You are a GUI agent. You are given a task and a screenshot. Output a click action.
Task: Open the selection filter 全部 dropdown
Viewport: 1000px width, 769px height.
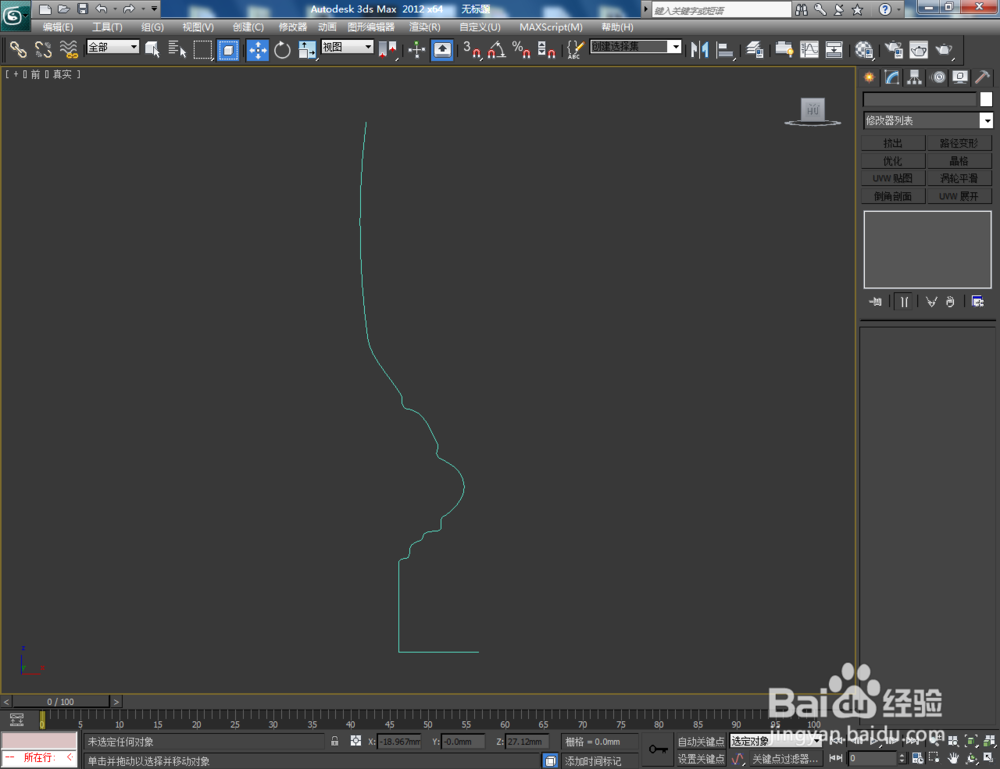pyautogui.click(x=113, y=47)
